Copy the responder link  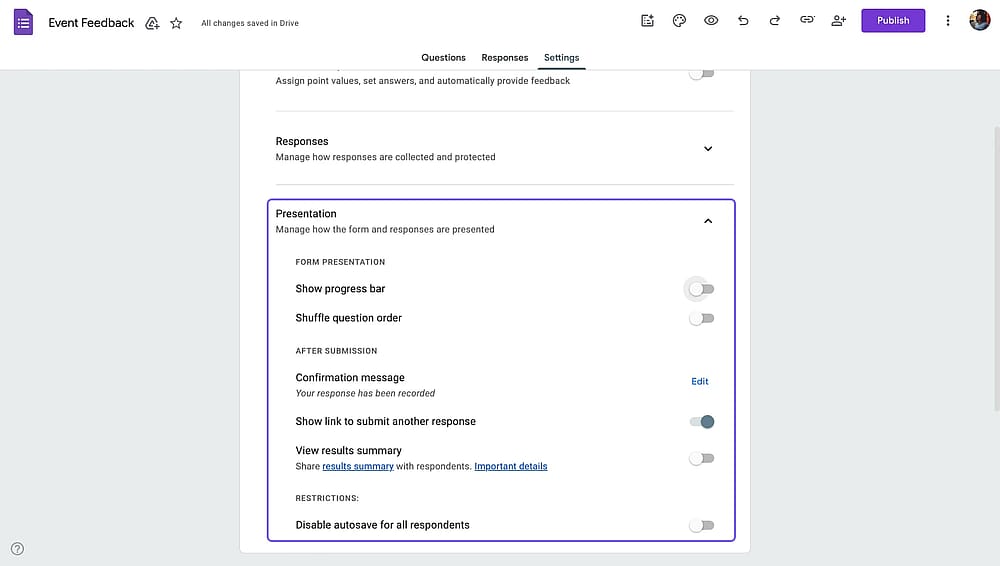807,20
